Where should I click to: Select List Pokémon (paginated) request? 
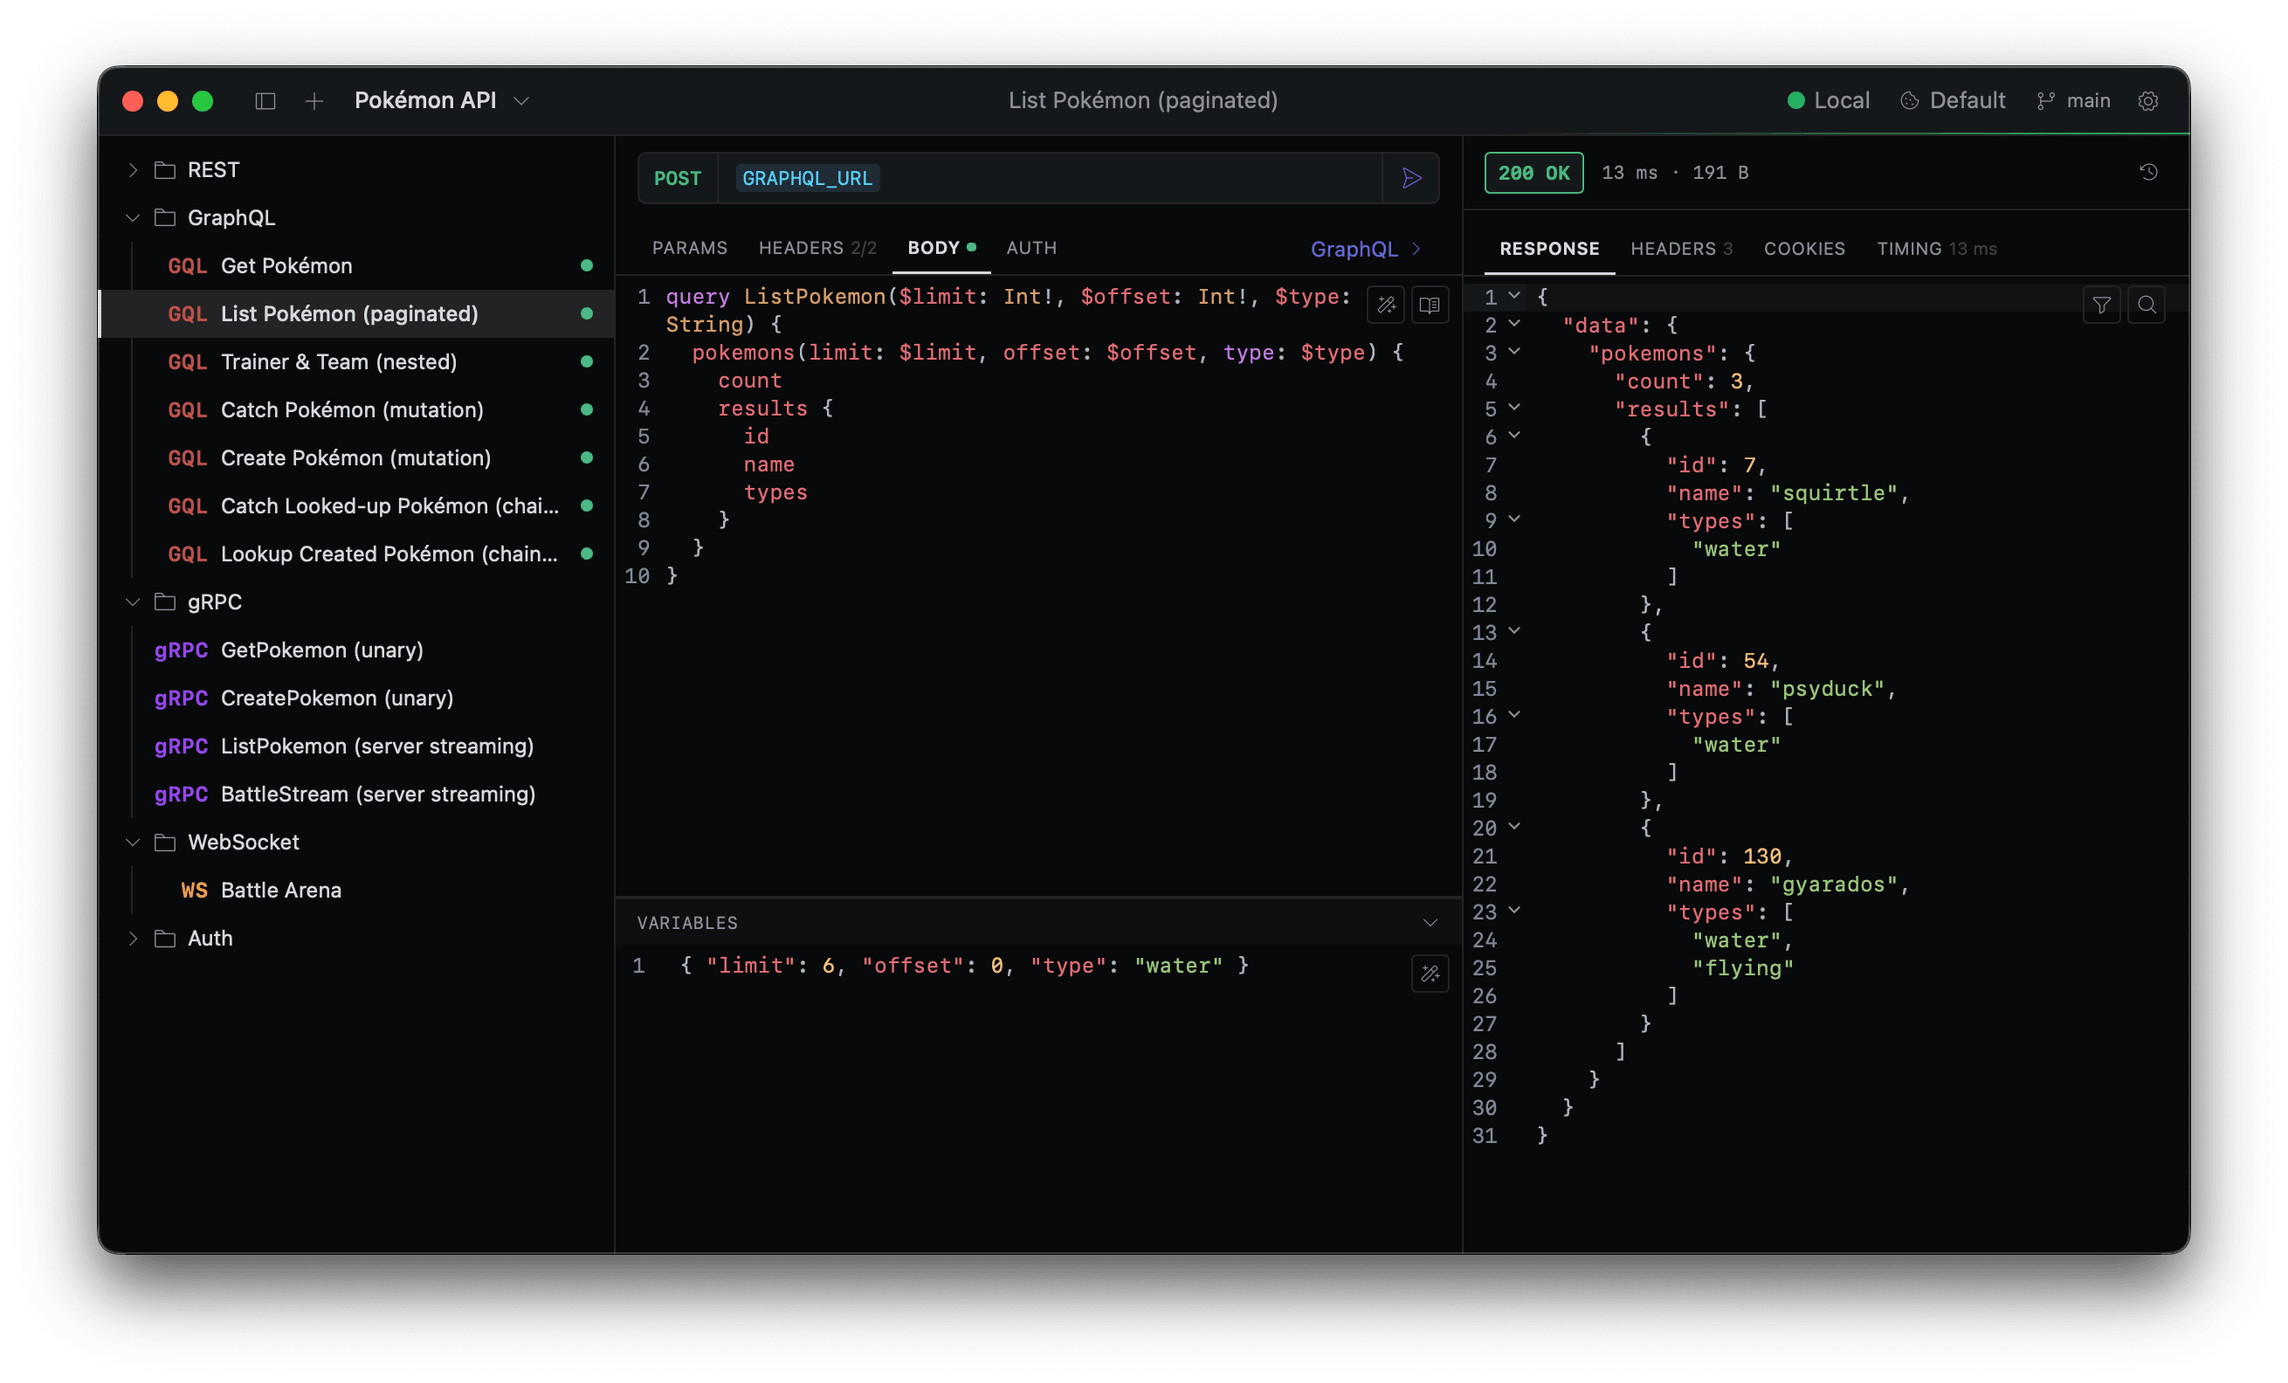356,314
